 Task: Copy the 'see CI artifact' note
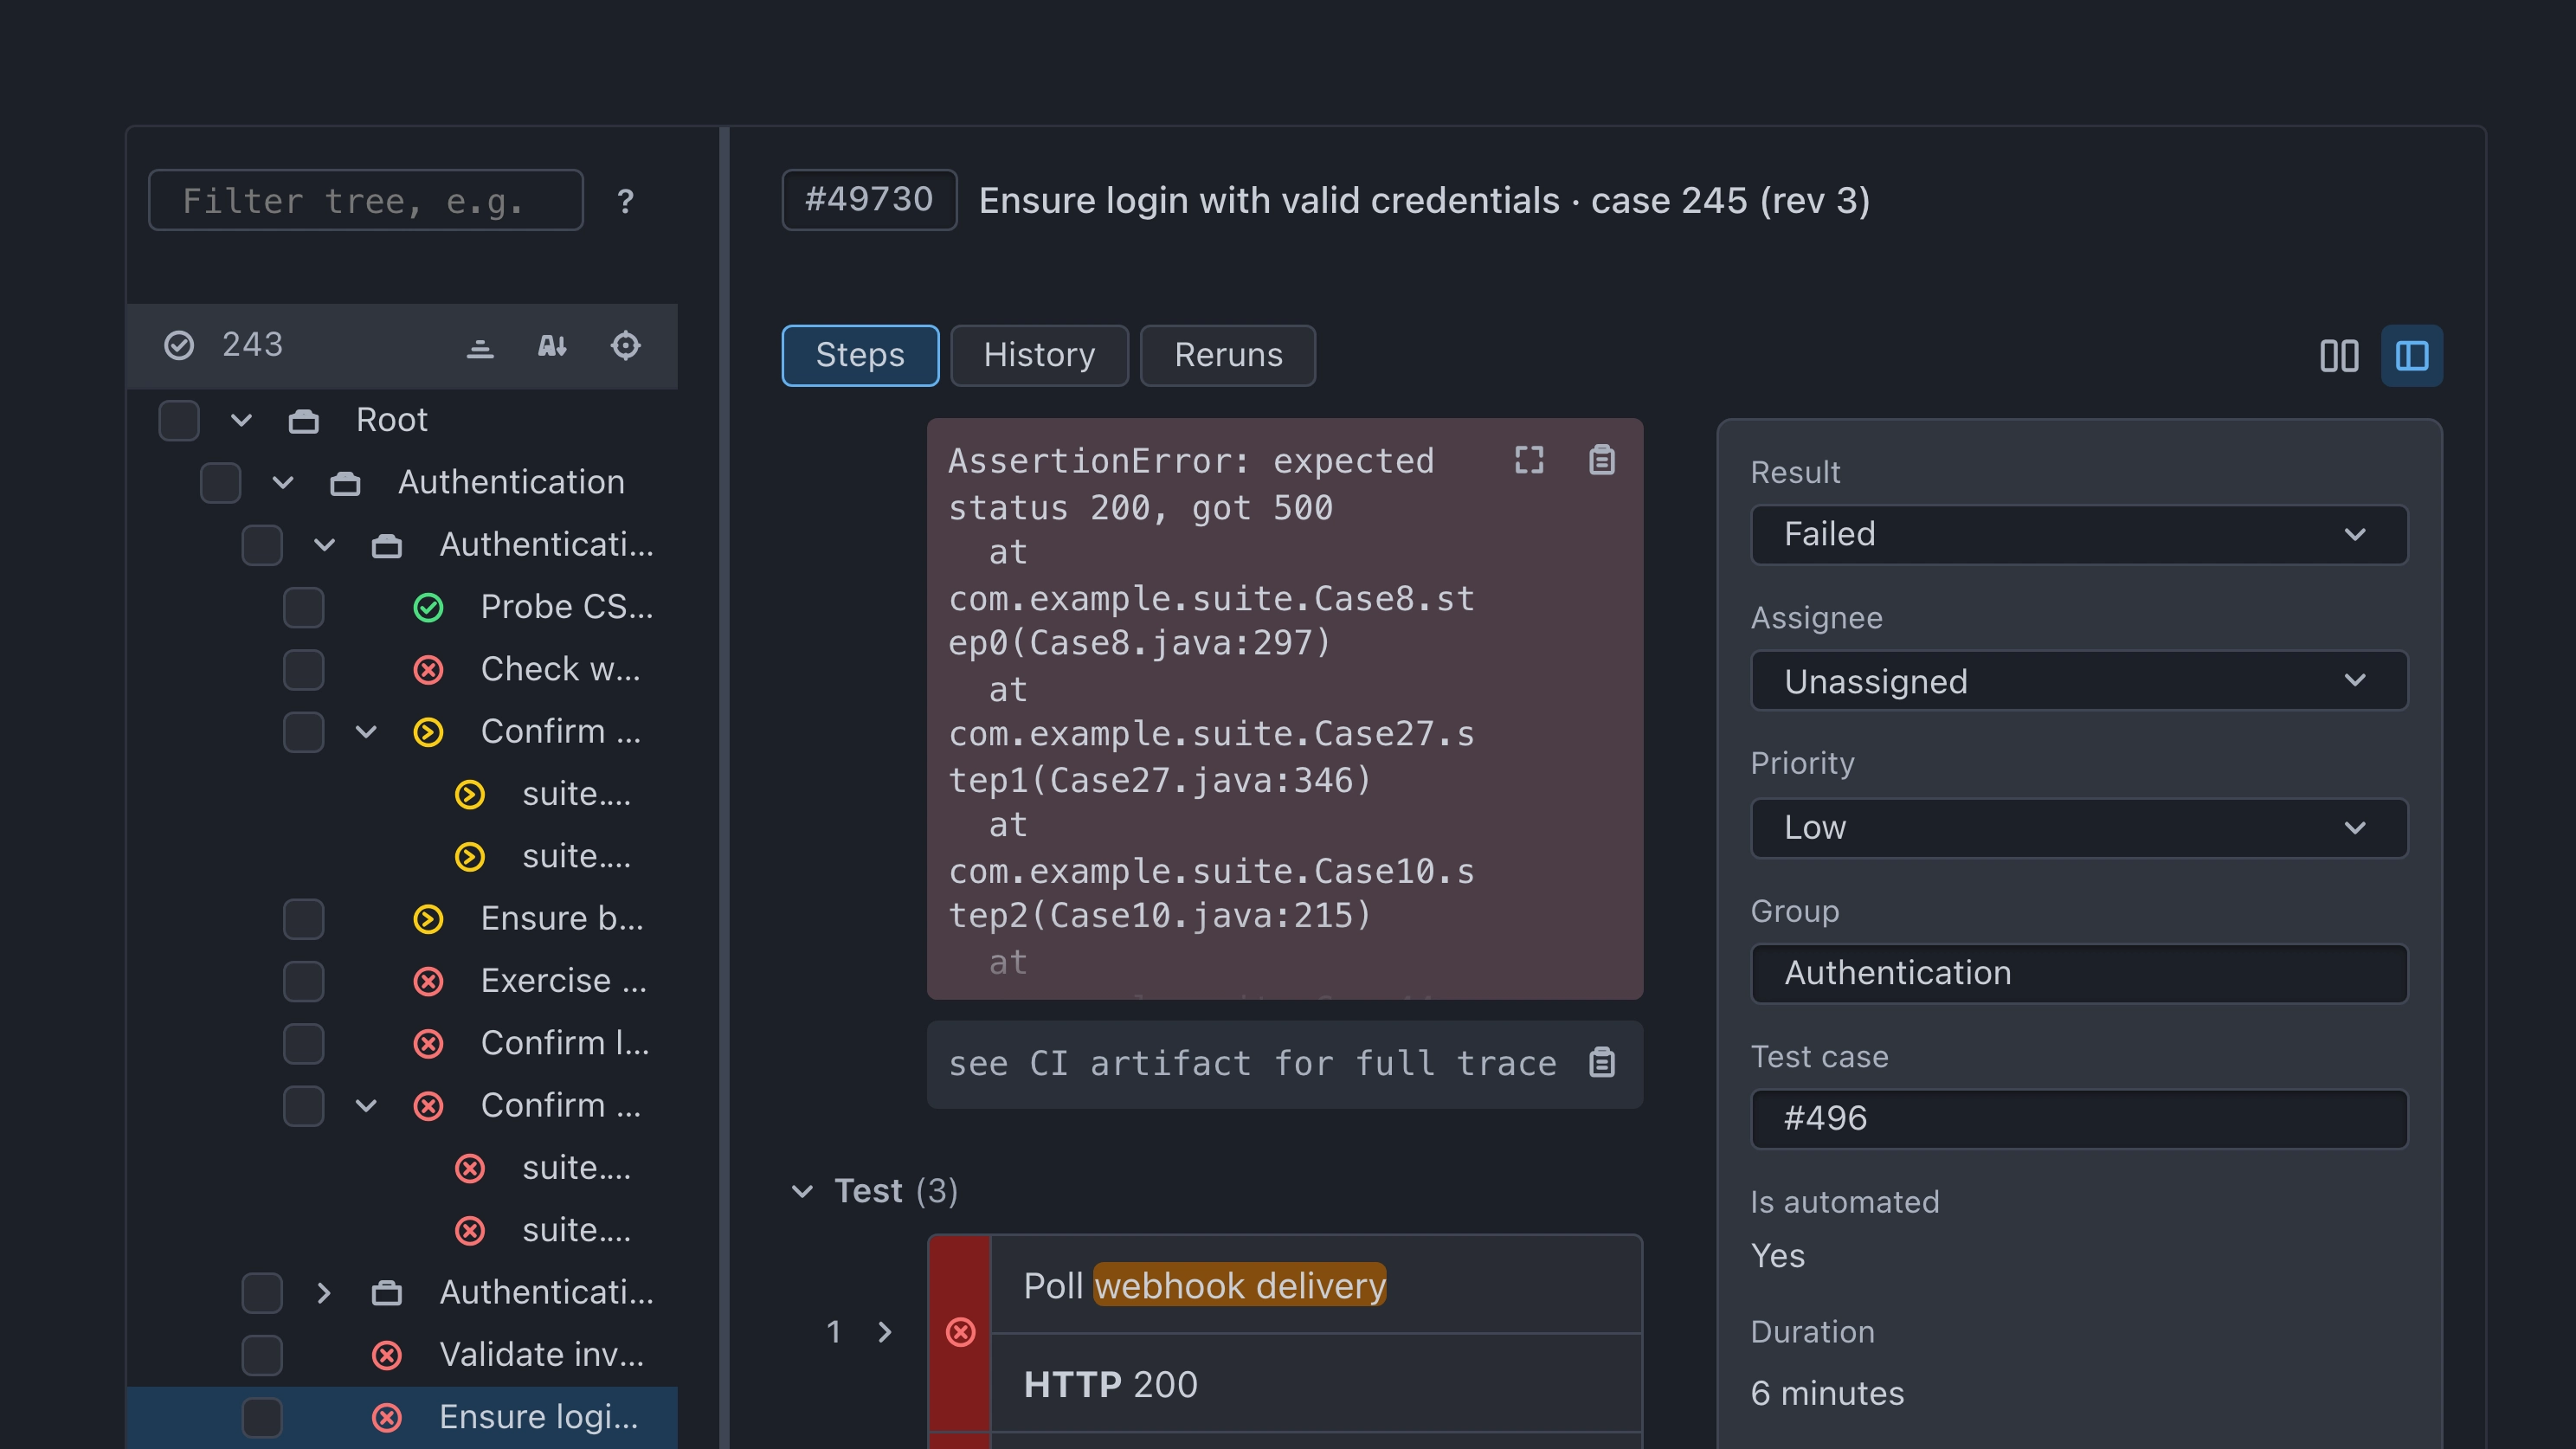point(1602,1062)
